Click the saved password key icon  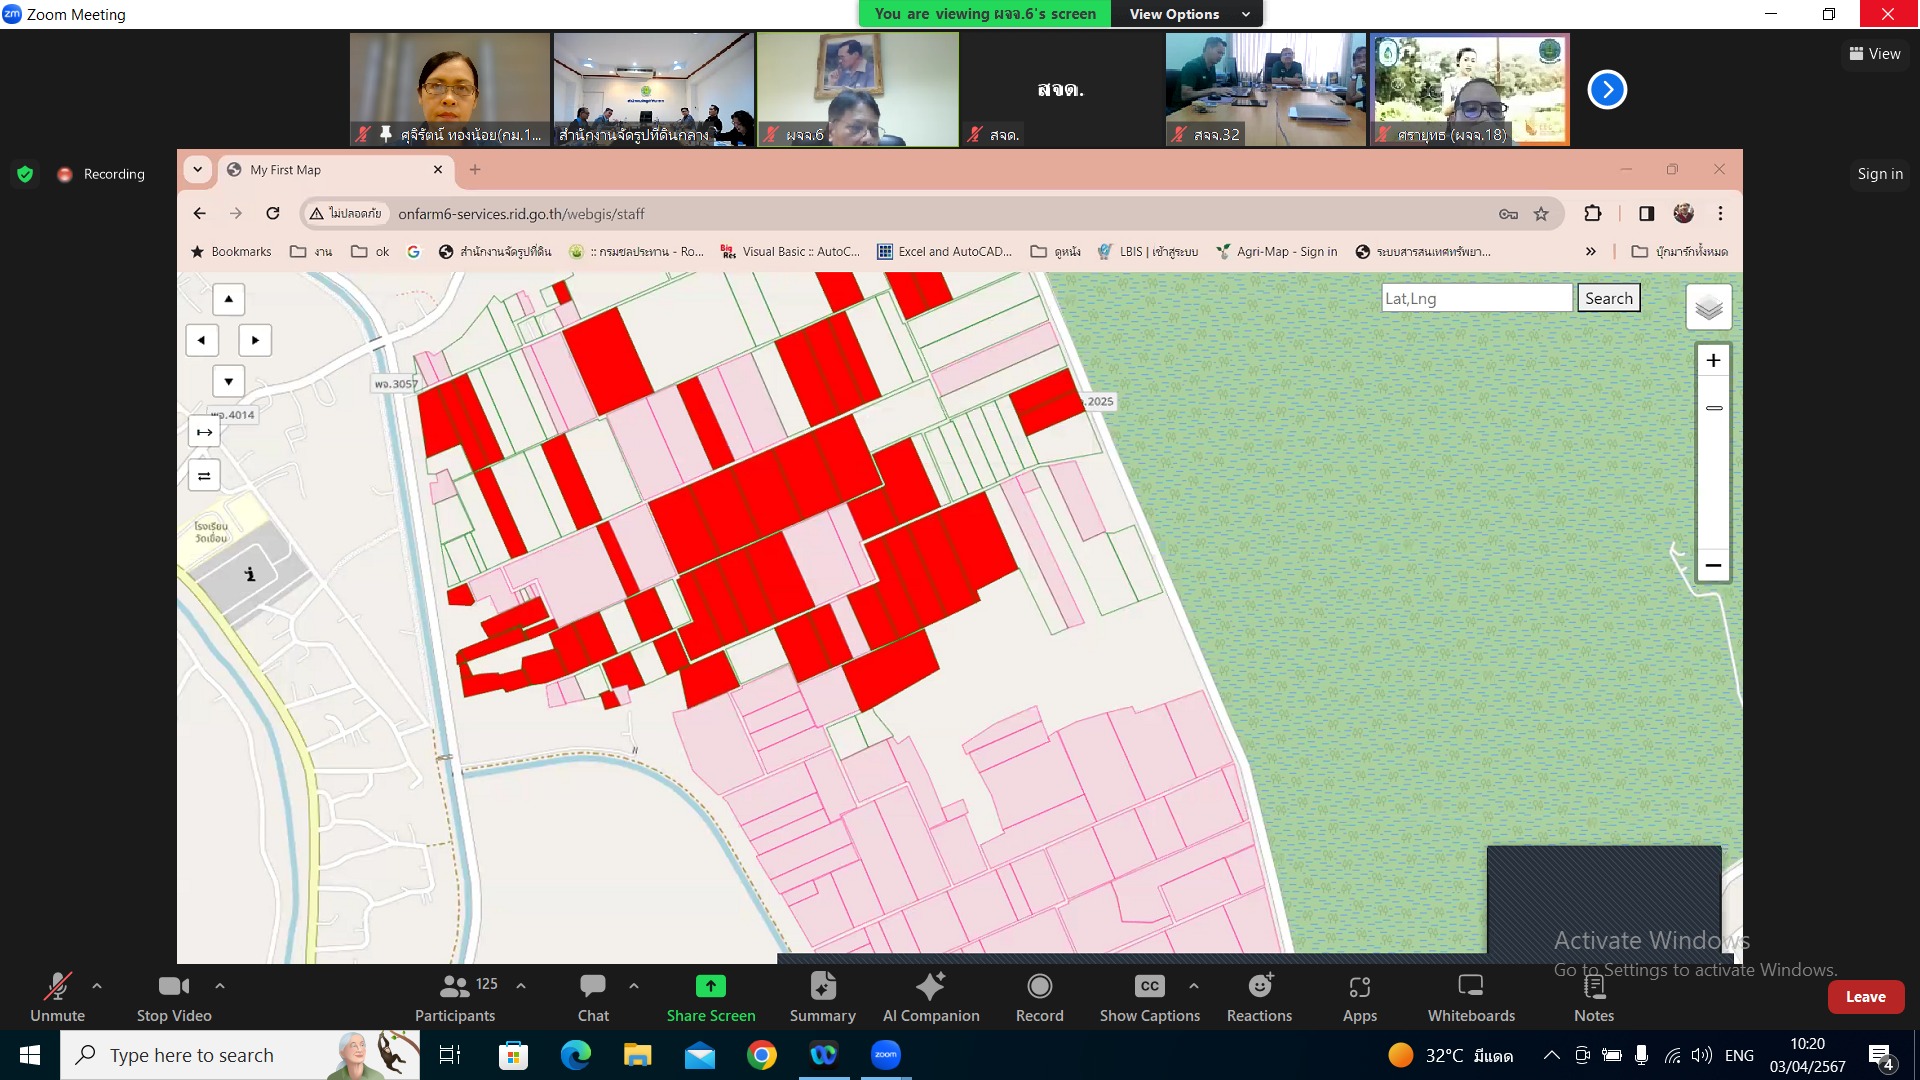1508,213
